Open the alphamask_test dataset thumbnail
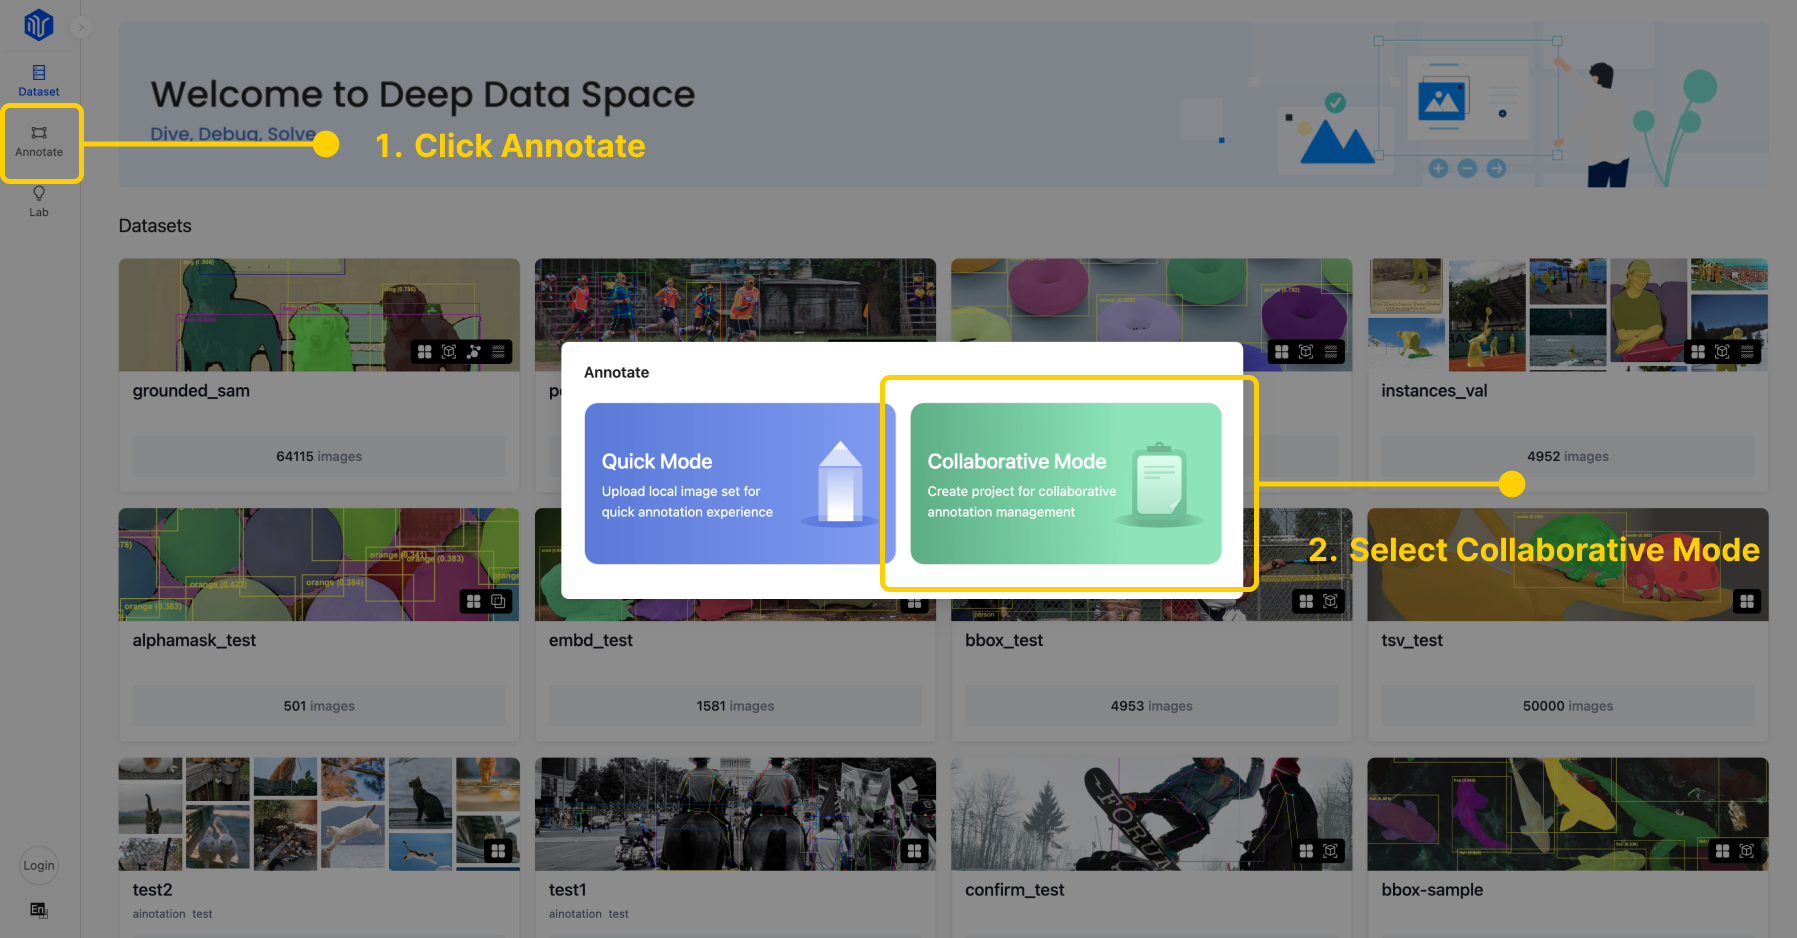The image size is (1797, 938). click(x=319, y=564)
